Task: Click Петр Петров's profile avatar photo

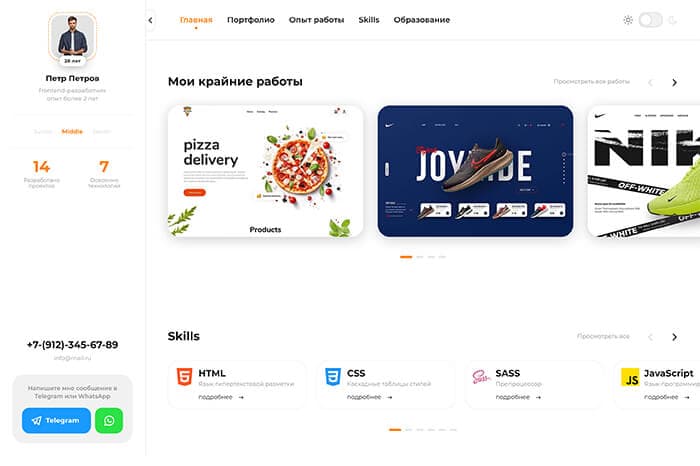Action: click(x=72, y=37)
